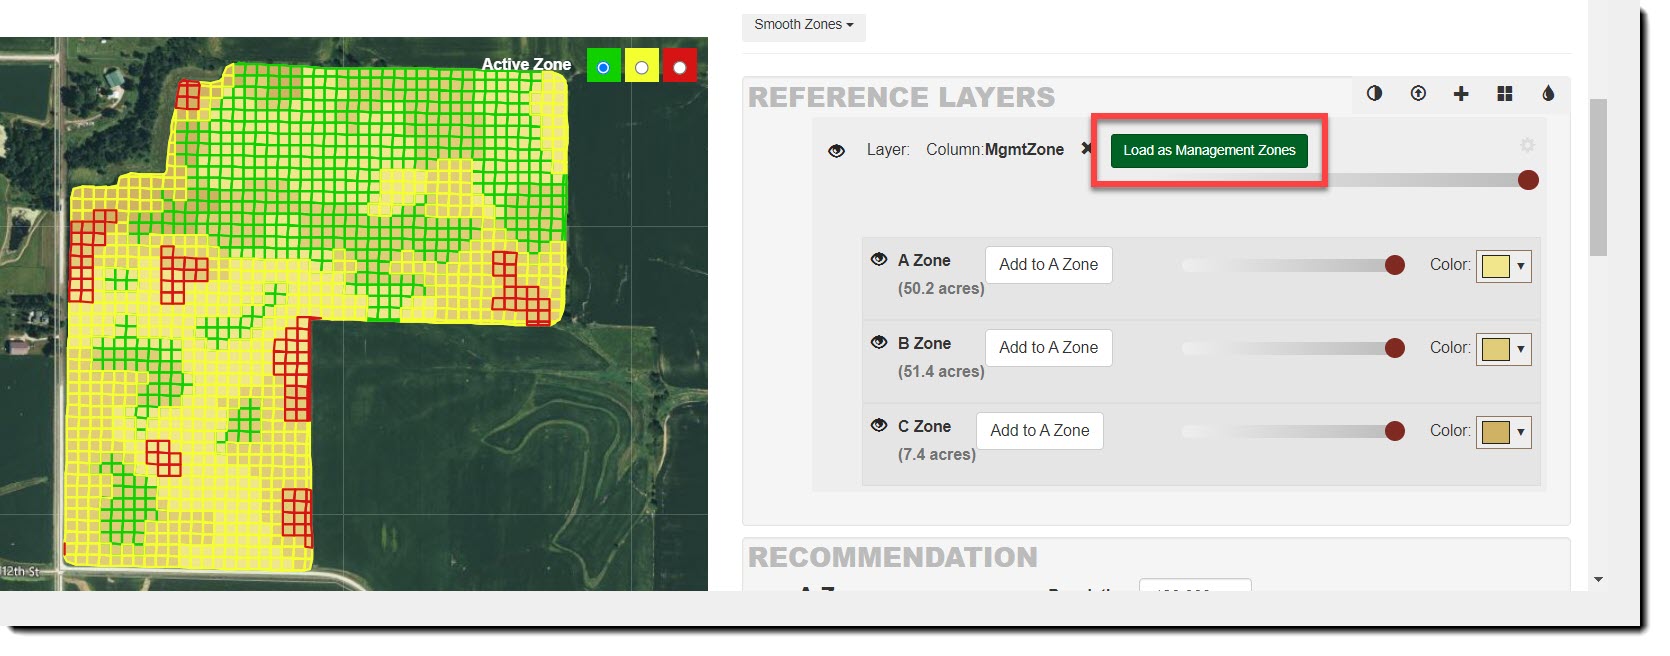Image resolution: width=1670 pixels, height=656 pixels.
Task: Toggle the C Zone eye icon
Action: (x=879, y=425)
